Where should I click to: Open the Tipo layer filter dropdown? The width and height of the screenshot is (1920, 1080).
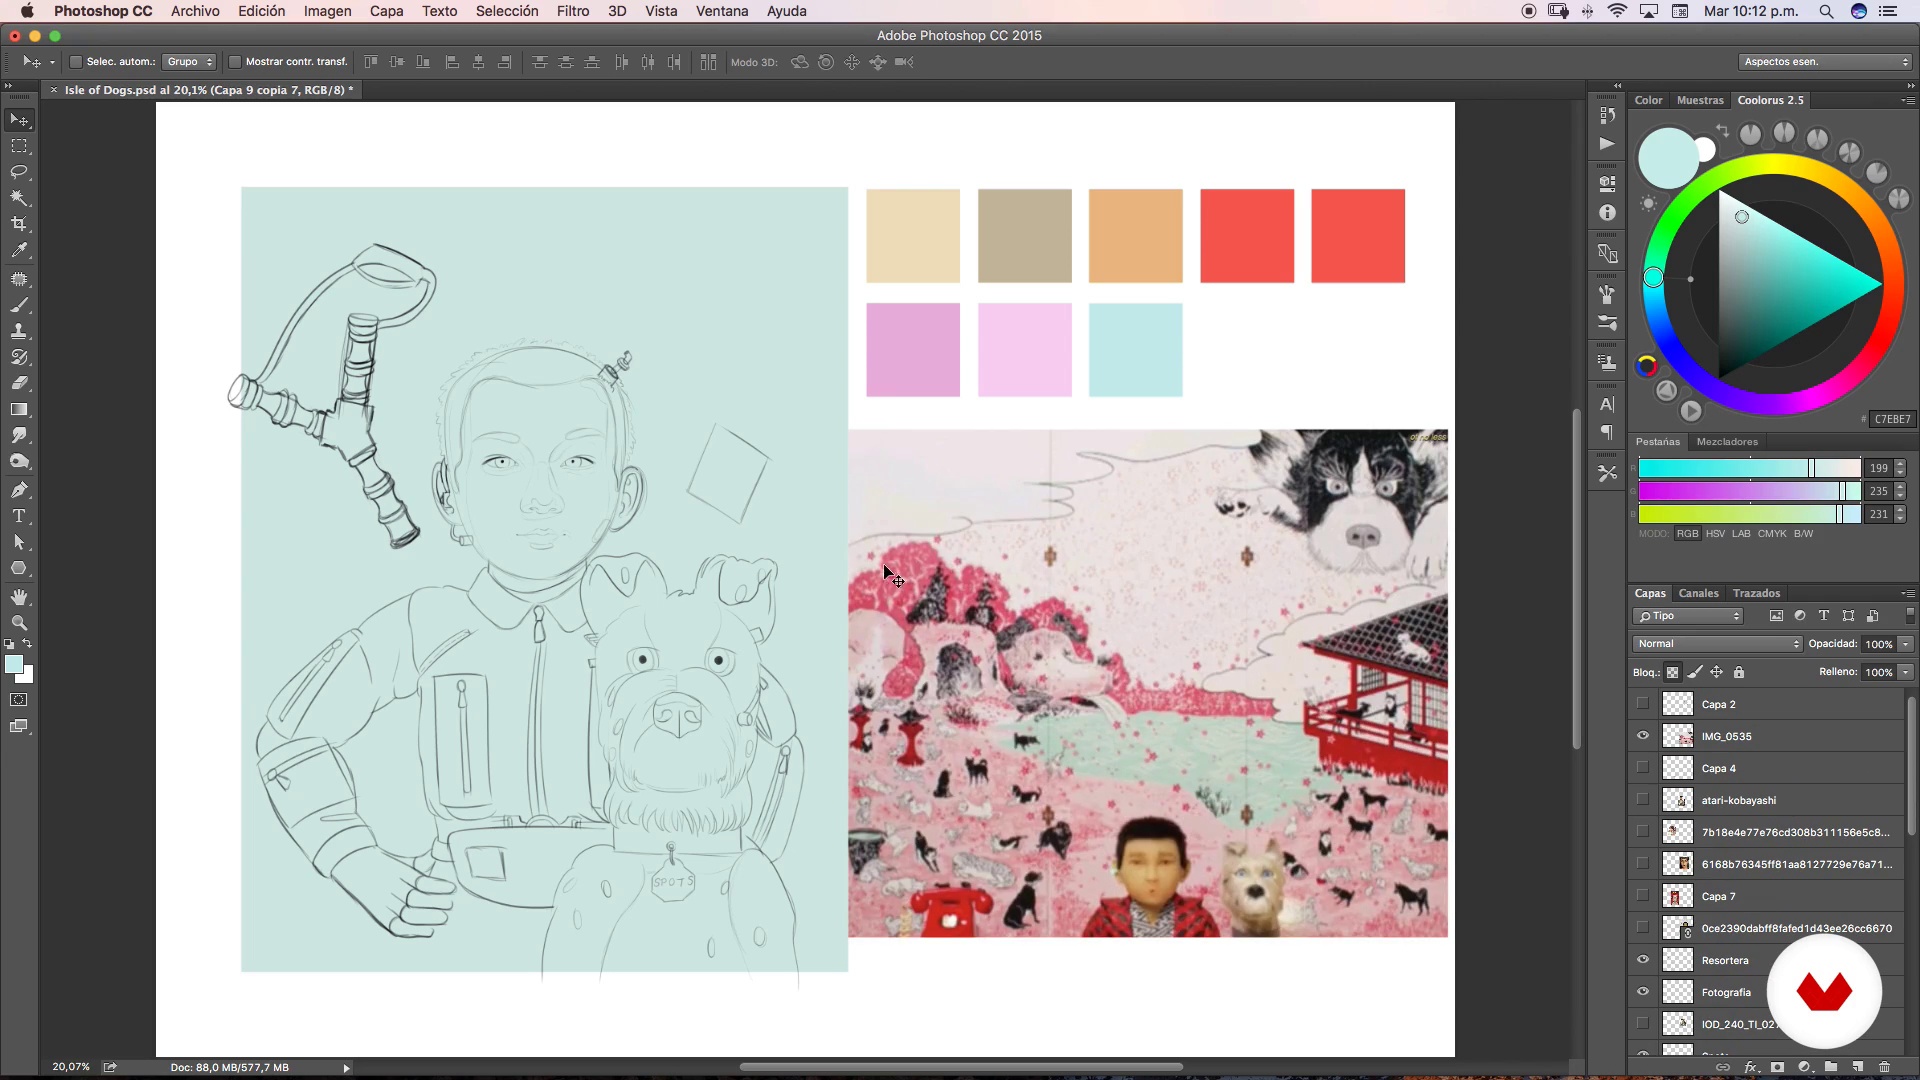click(x=1689, y=616)
